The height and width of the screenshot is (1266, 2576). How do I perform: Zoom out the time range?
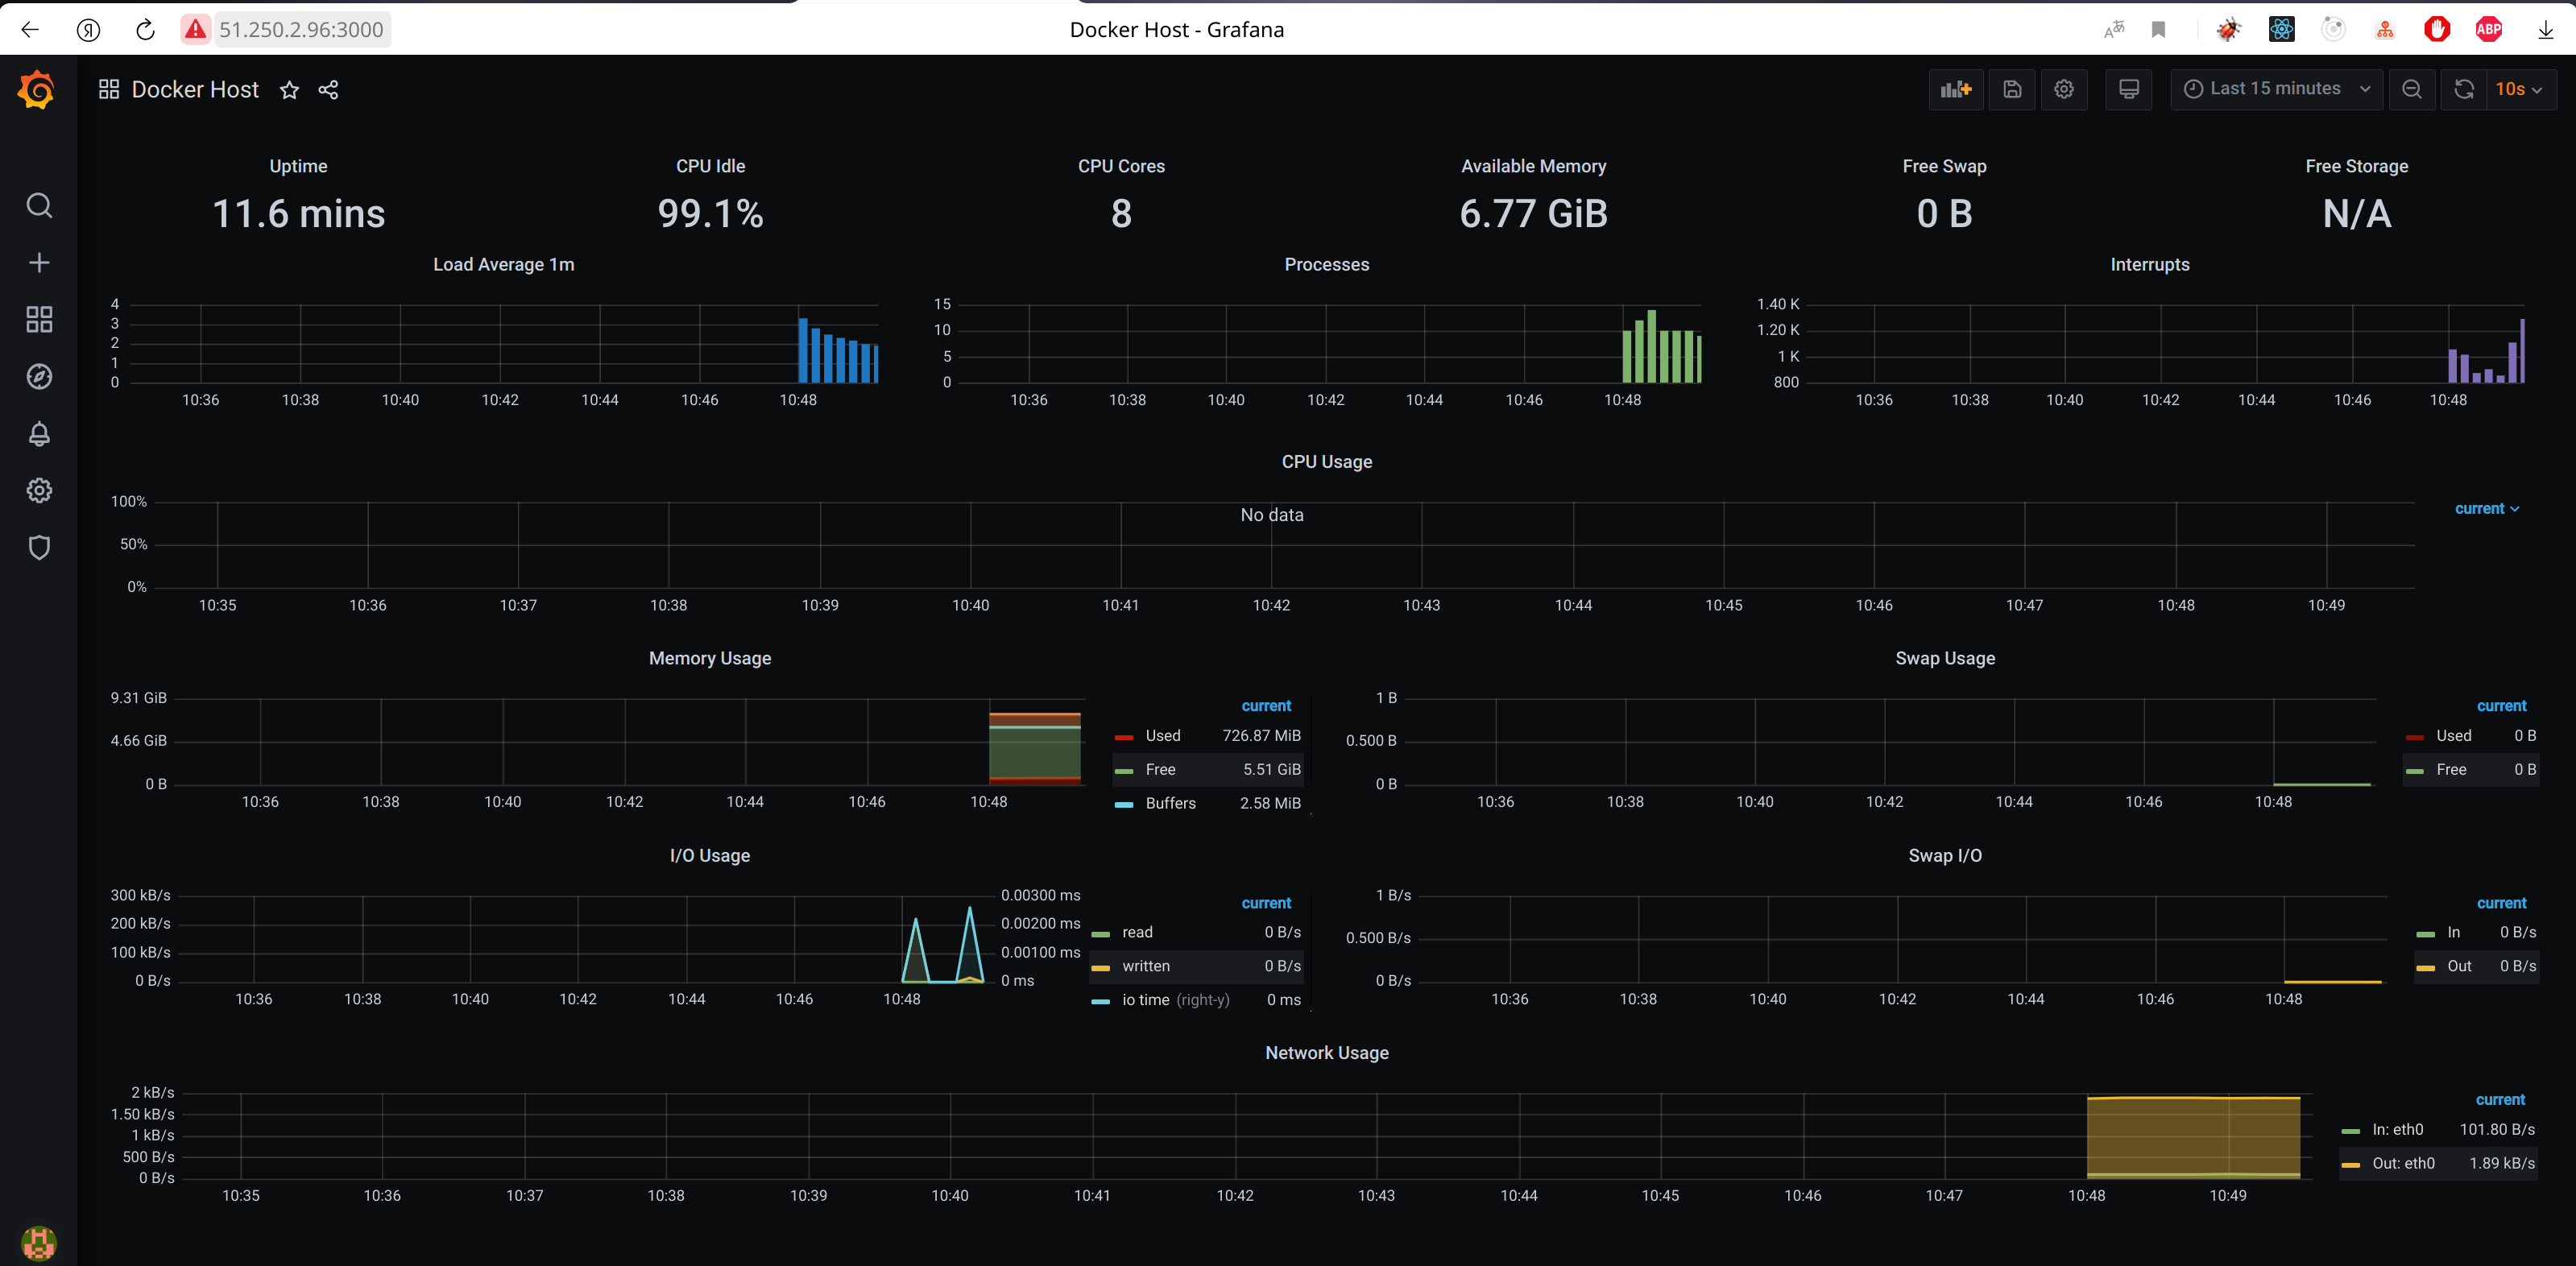pyautogui.click(x=2412, y=89)
